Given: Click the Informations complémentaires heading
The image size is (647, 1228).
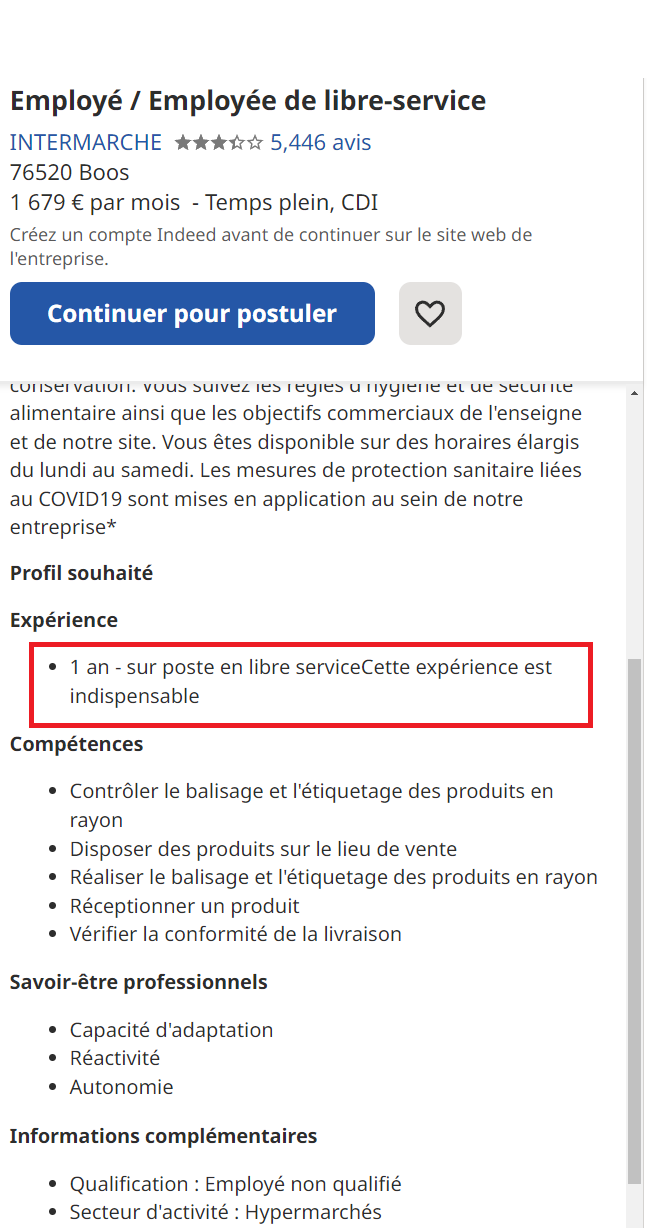Looking at the screenshot, I should click(x=164, y=1136).
